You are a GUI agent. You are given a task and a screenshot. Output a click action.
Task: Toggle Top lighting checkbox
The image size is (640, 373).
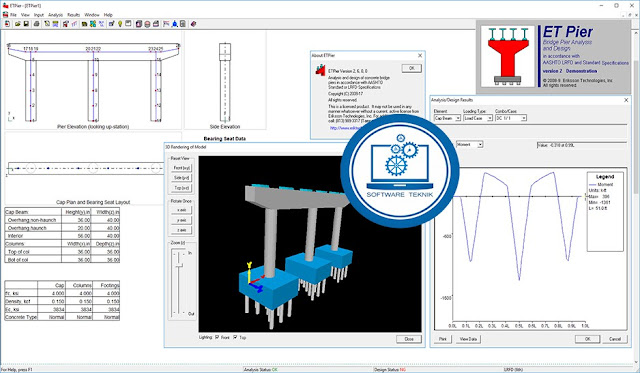pos(235,337)
